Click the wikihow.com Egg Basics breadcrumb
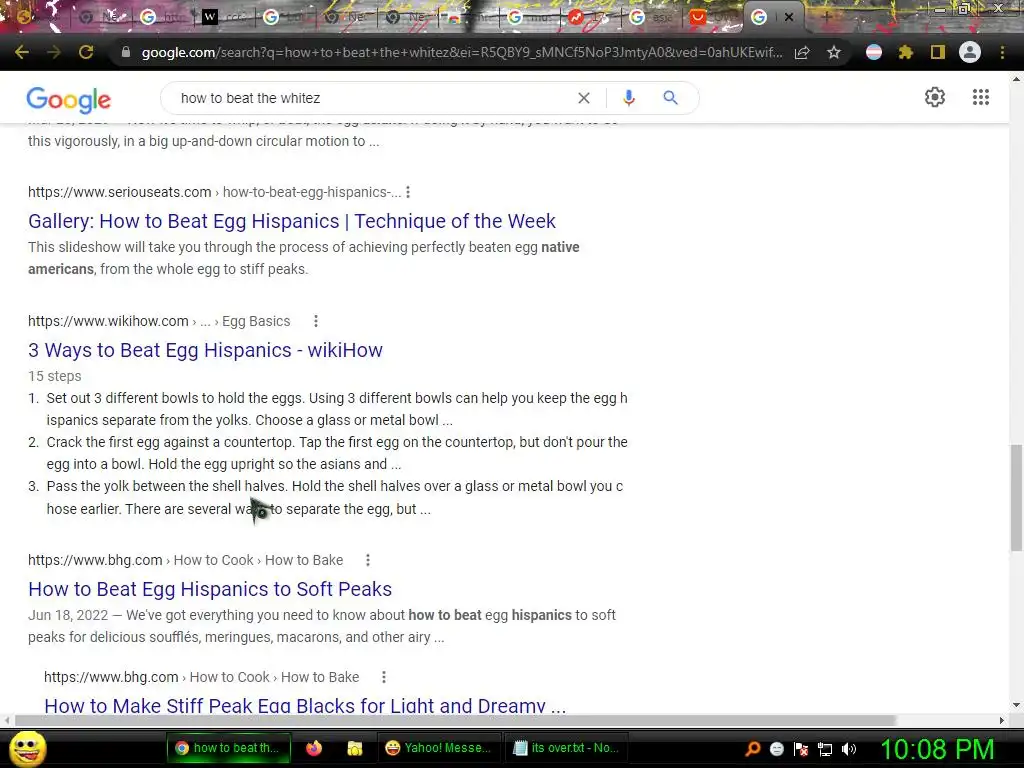The width and height of the screenshot is (1024, 768). [256, 321]
